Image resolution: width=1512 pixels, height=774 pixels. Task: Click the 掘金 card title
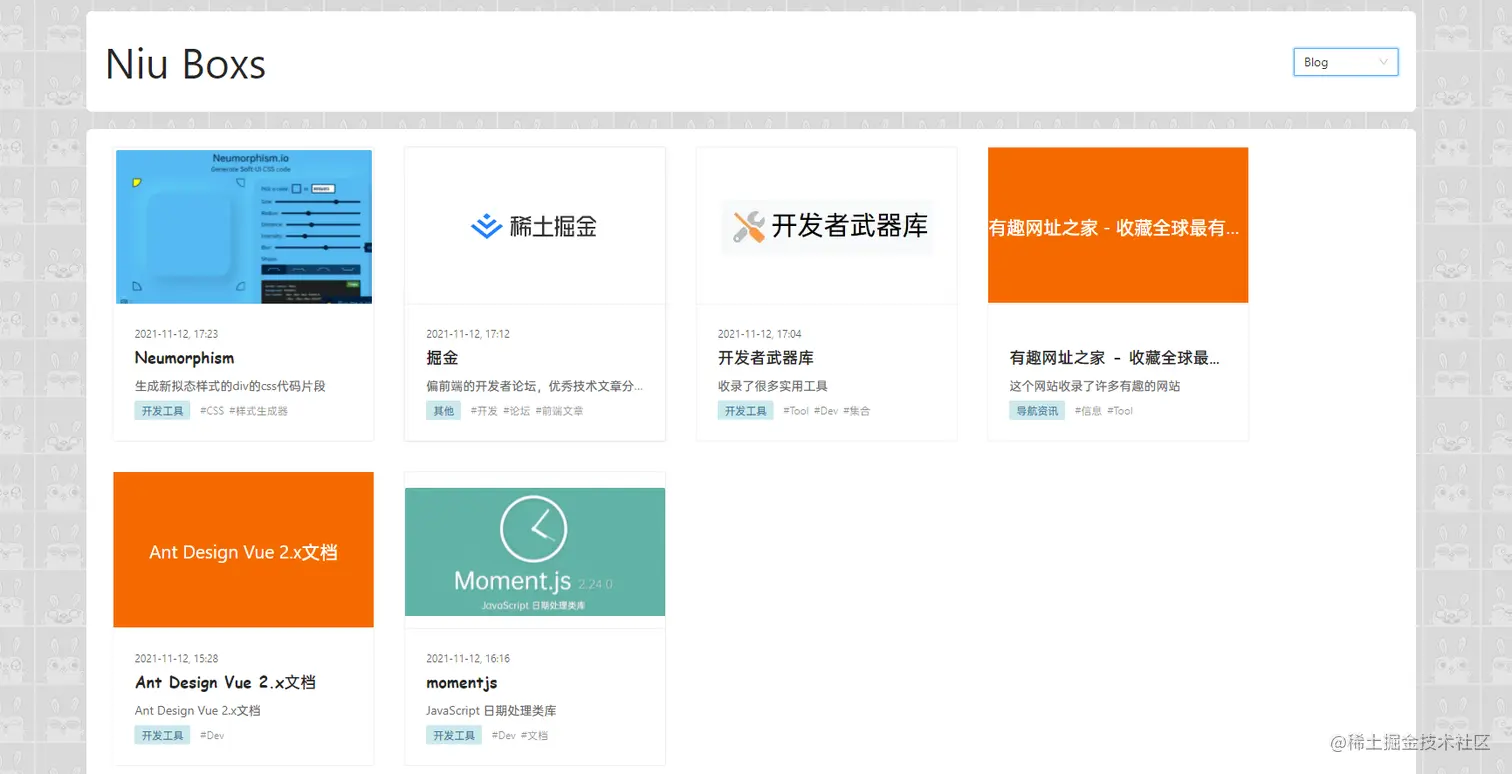pyautogui.click(x=442, y=358)
